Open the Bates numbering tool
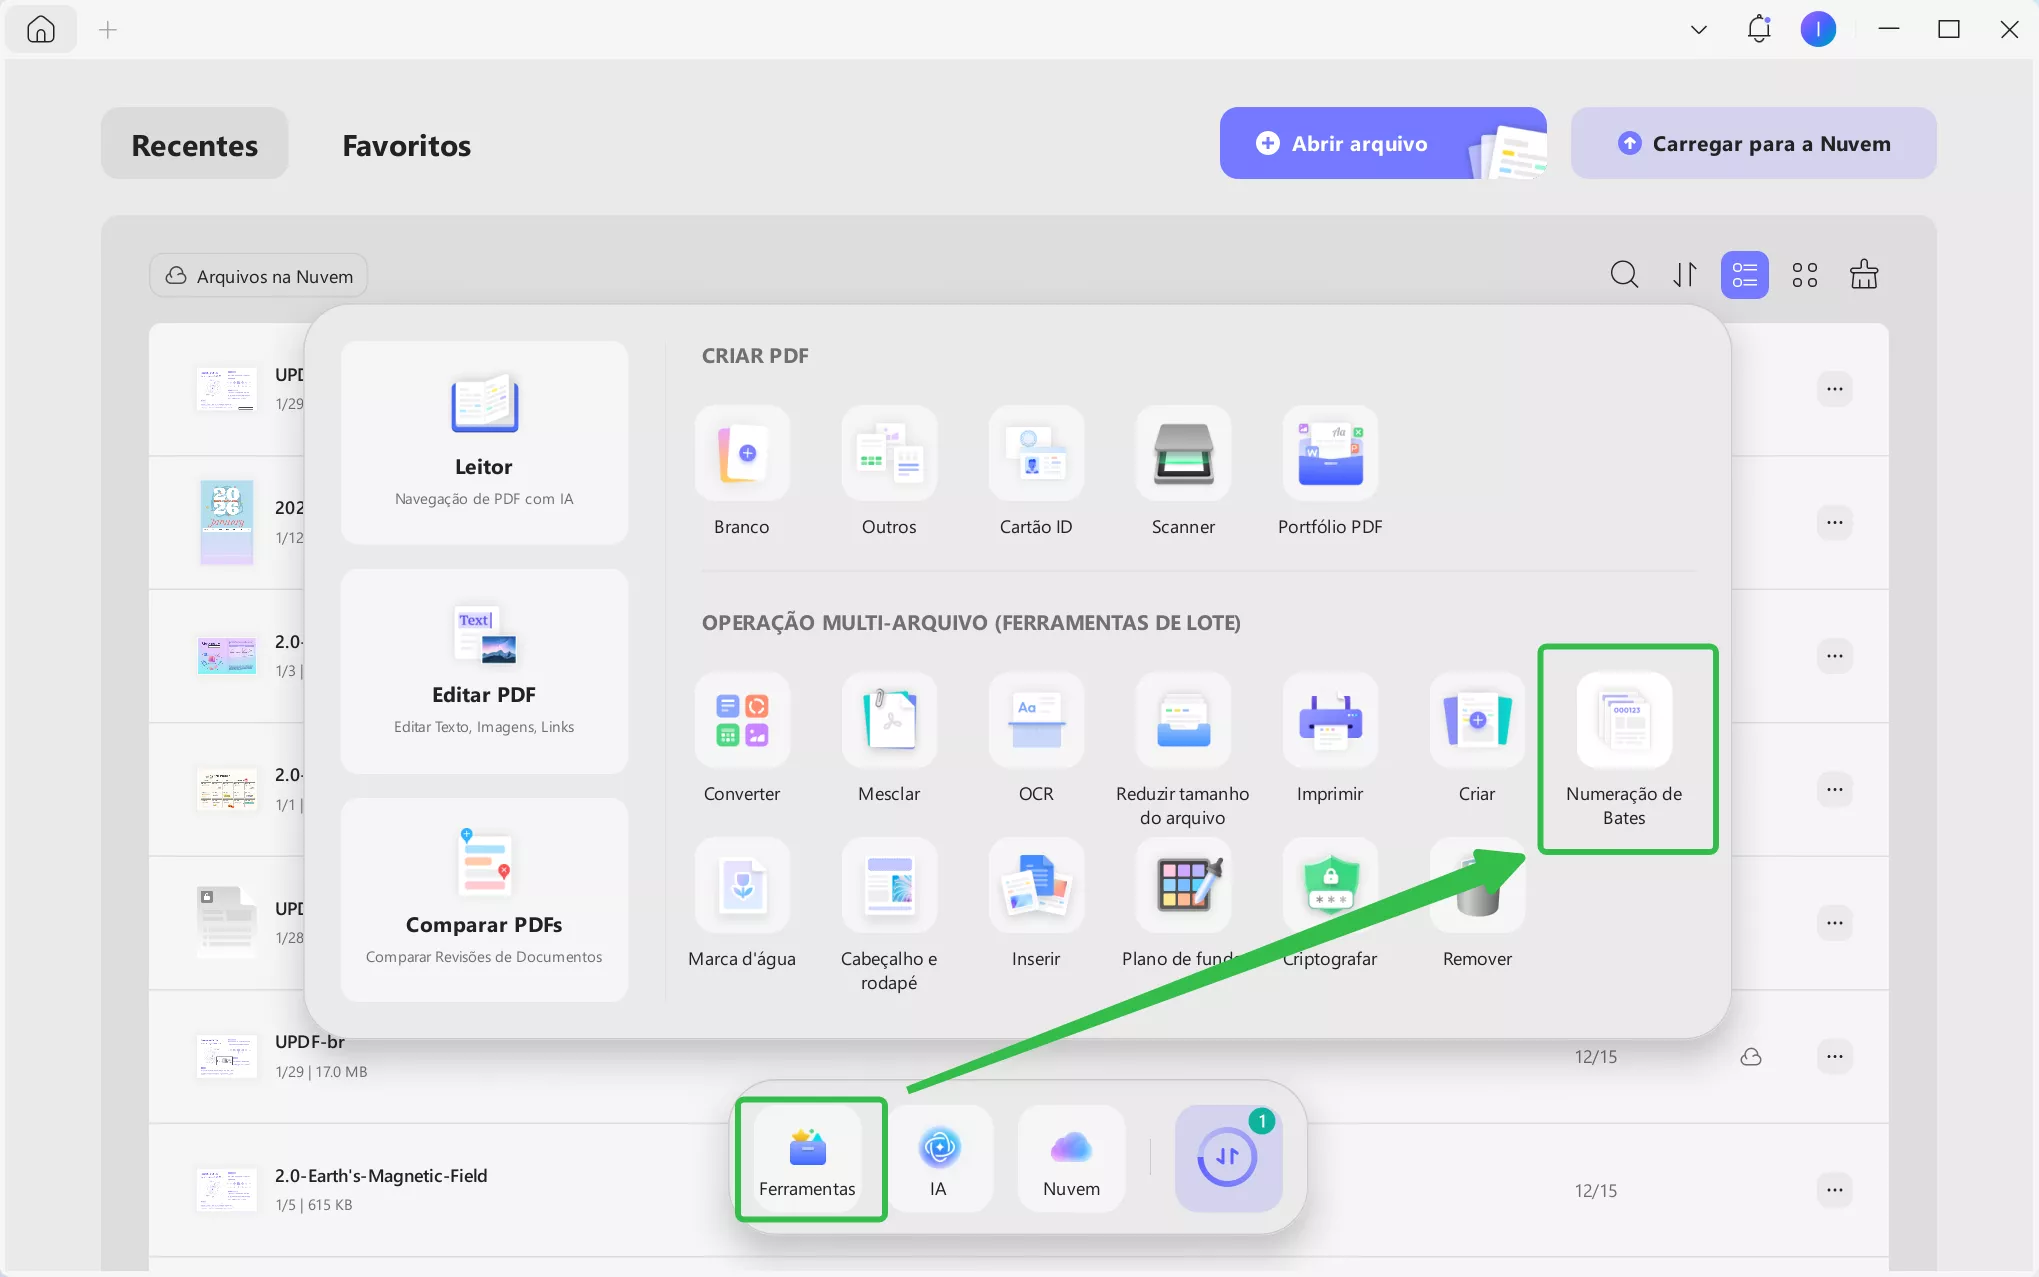Viewport: 2039px width, 1277px height. [1624, 722]
